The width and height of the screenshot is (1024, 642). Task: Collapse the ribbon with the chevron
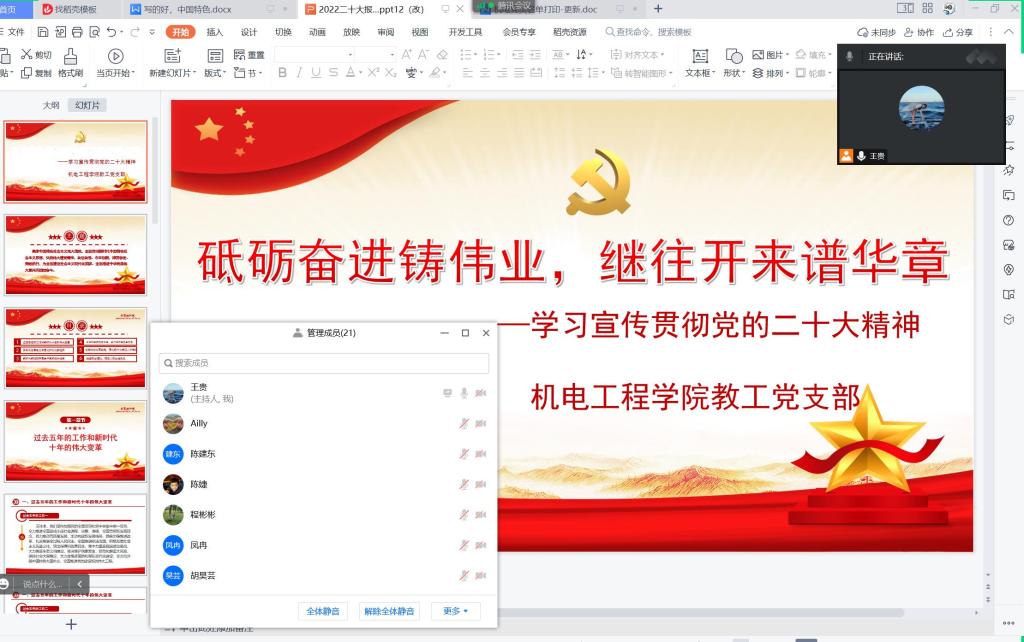click(1009, 32)
